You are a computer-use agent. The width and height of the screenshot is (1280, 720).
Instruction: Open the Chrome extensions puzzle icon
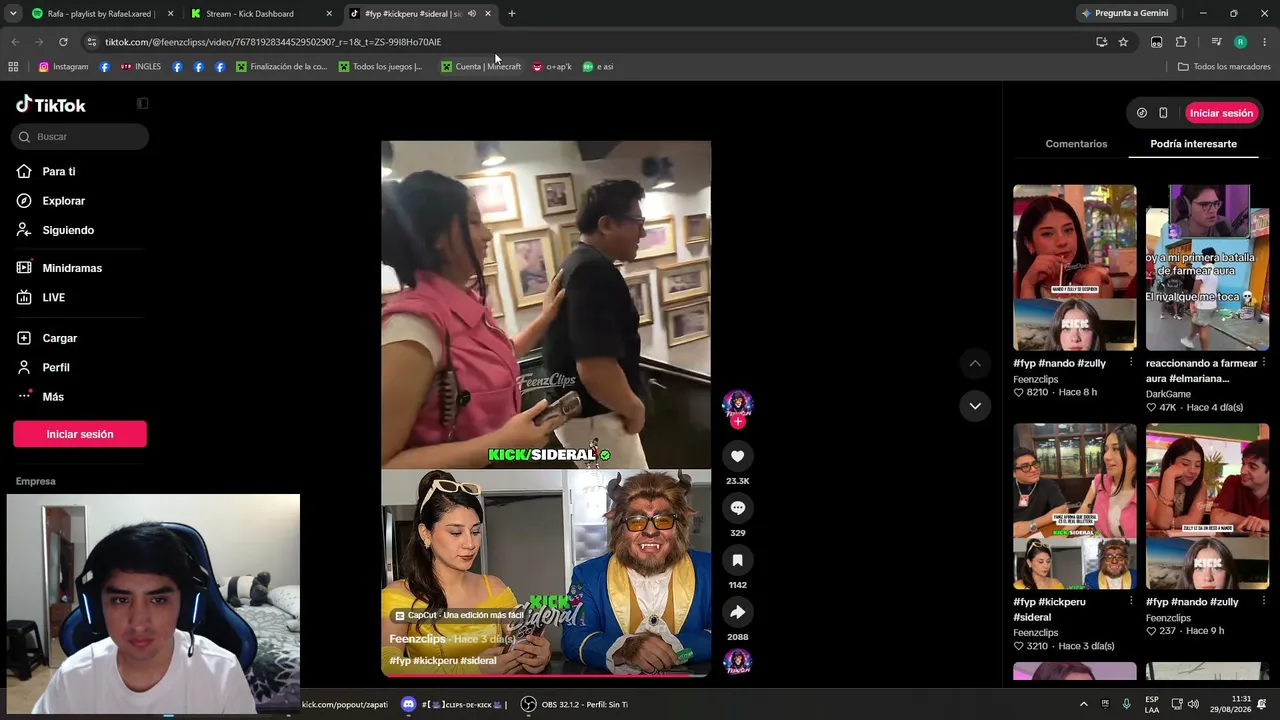(1181, 42)
